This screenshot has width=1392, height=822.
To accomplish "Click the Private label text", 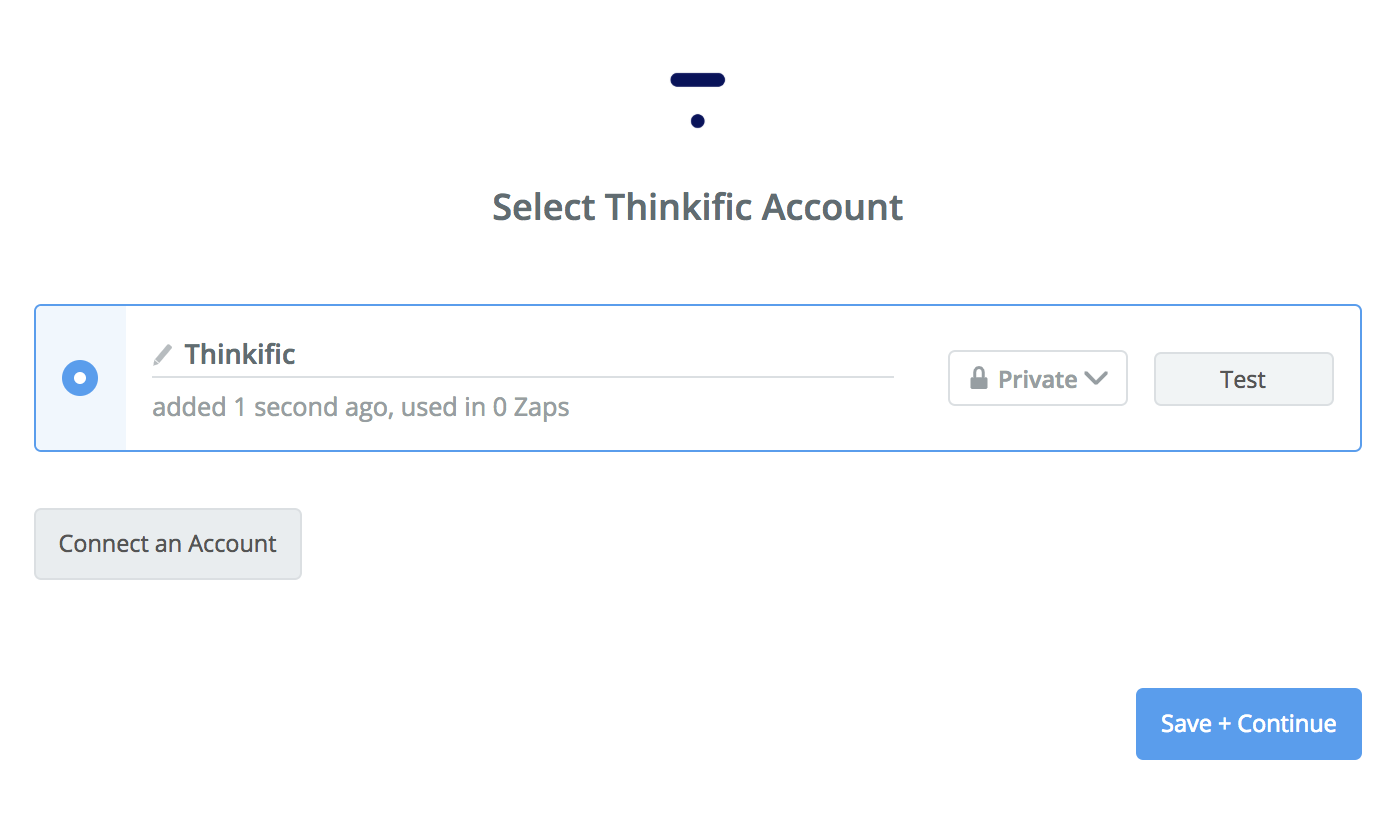I will tap(1037, 379).
